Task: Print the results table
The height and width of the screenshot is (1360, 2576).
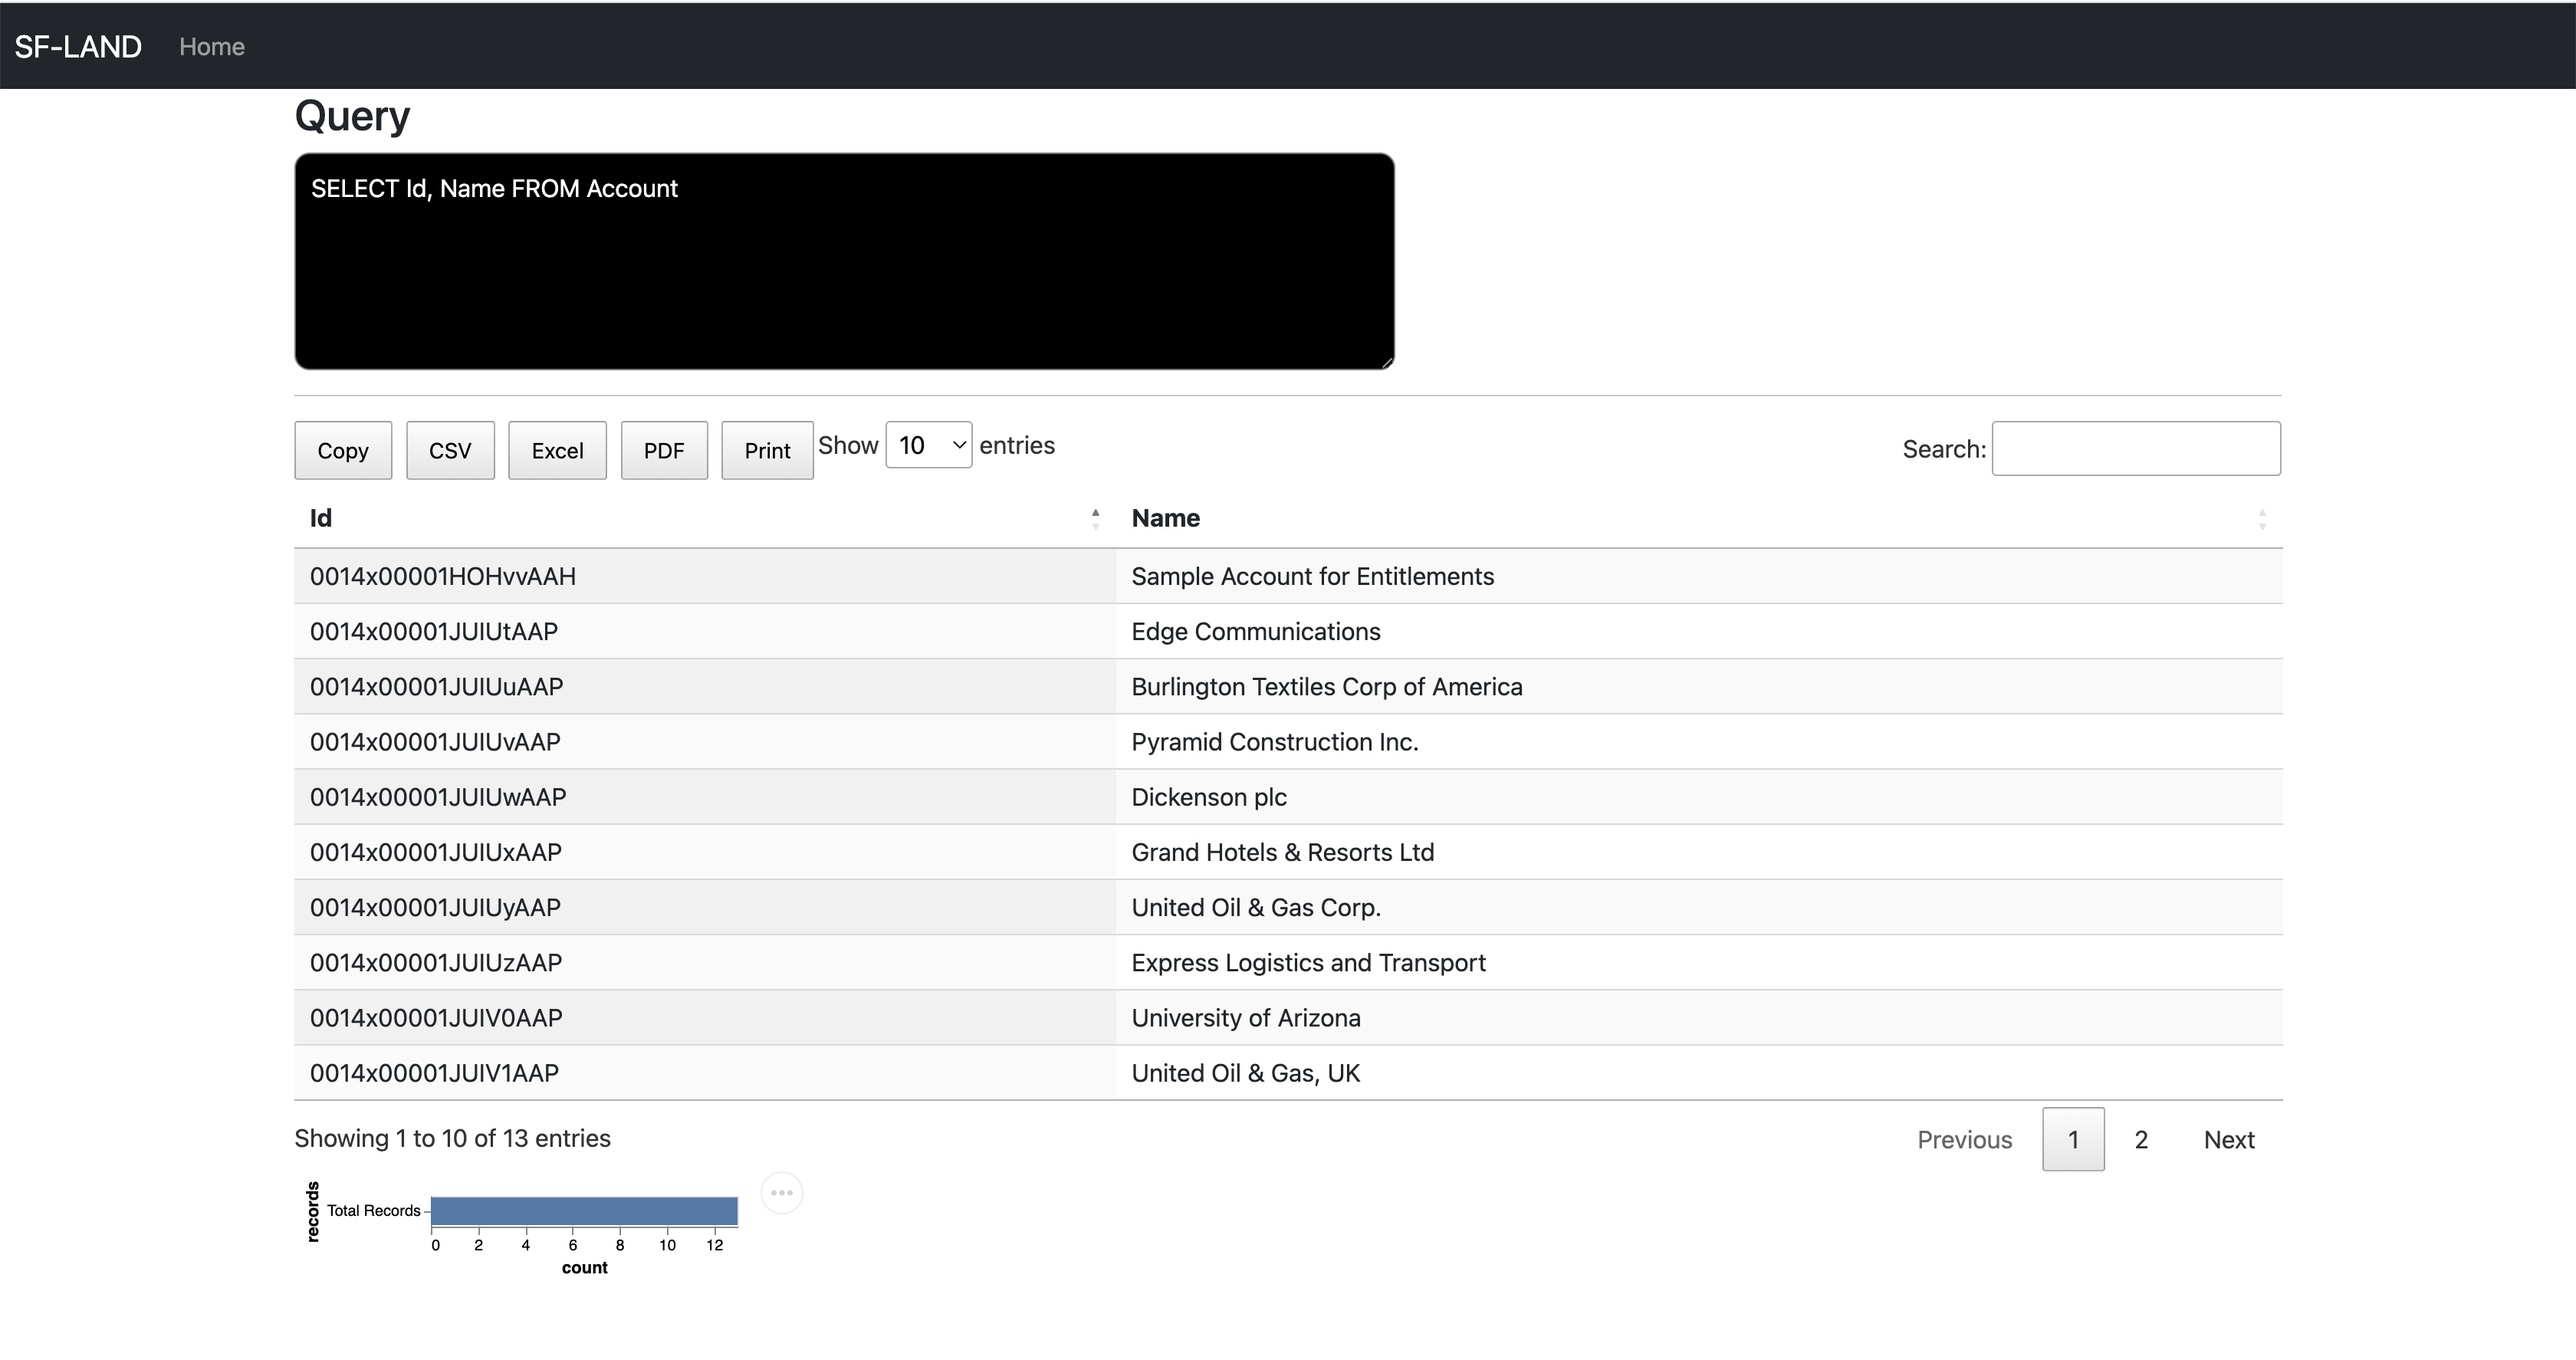Action: 767,450
